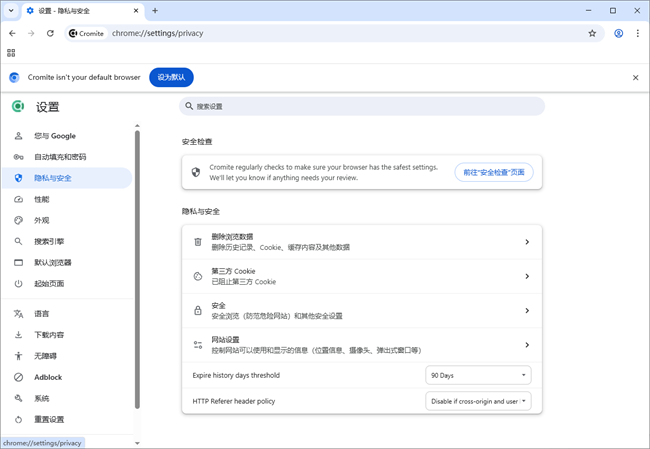
Task: Click 'Expire history days threshold' label
Action: [x=236, y=376]
